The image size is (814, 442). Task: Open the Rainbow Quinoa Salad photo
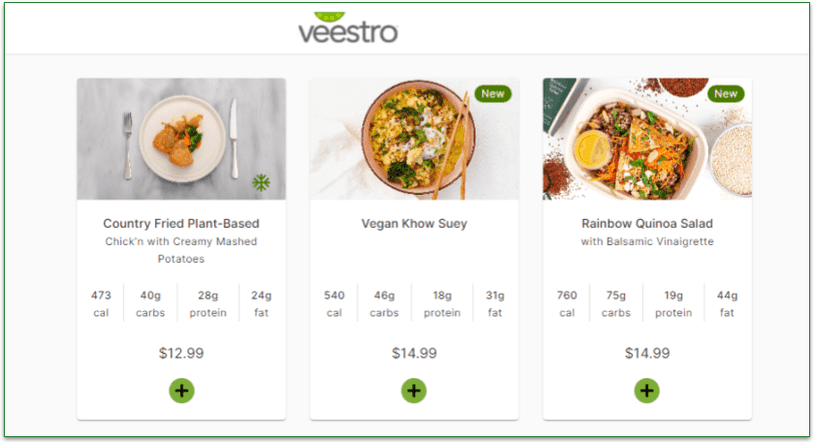click(x=647, y=139)
